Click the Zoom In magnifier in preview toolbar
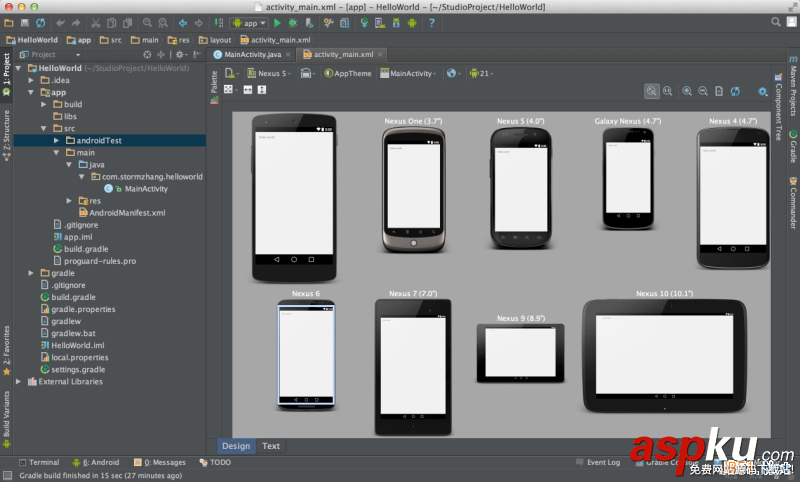Image resolution: width=800 pixels, height=482 pixels. pos(686,91)
